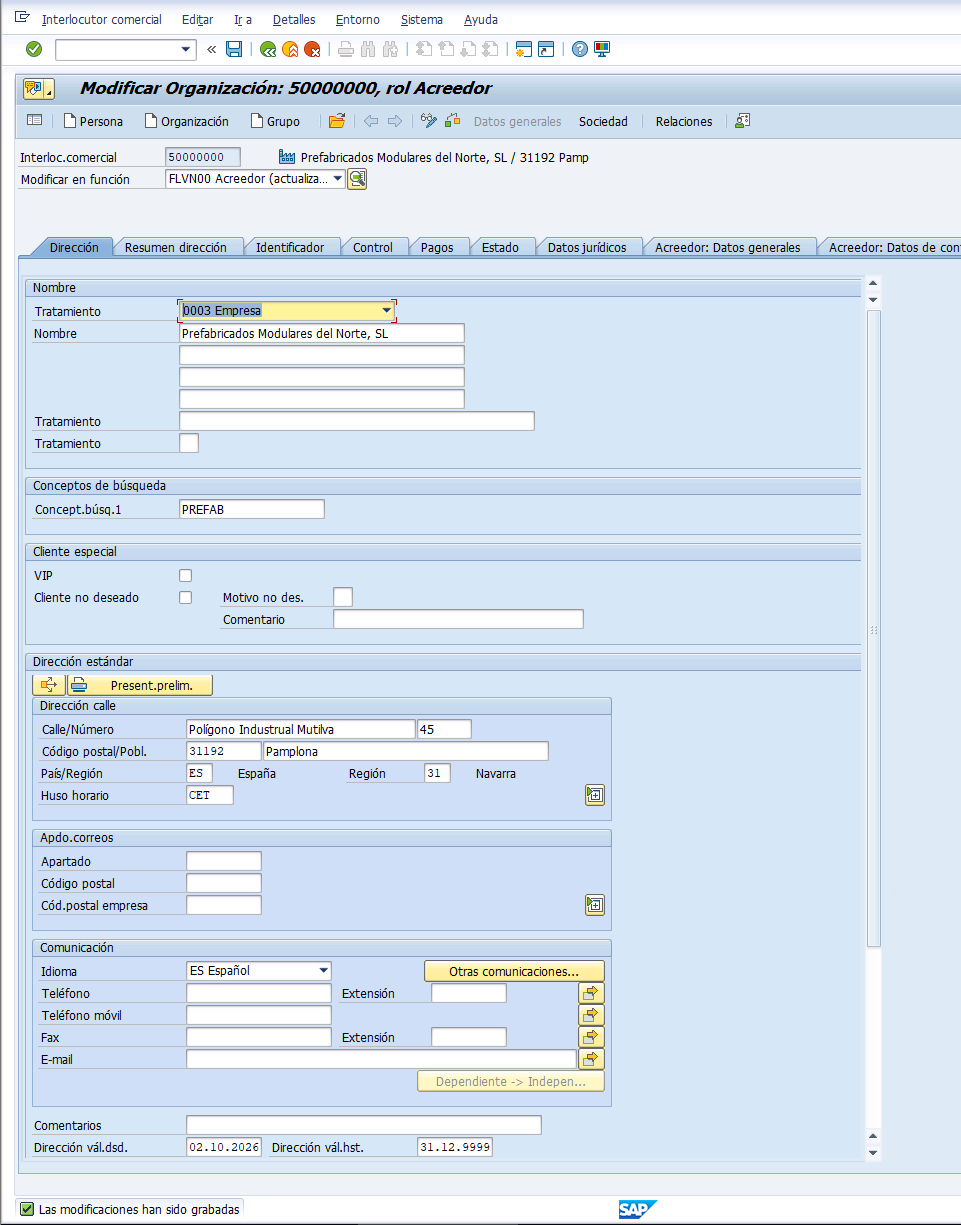This screenshot has height=1225, width=961.
Task: Click the Otras comunicaciones... button
Action: coord(514,971)
